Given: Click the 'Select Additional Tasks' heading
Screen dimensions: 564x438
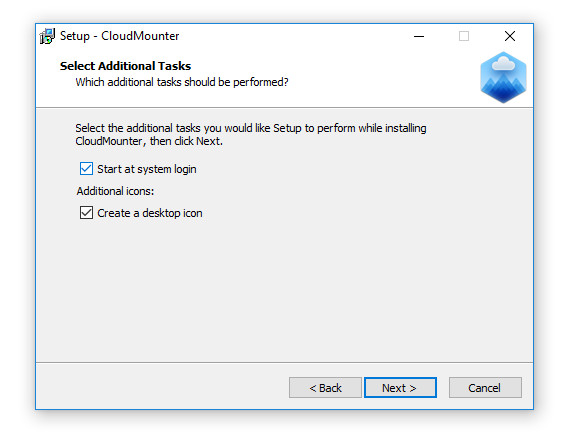Looking at the screenshot, I should (x=125, y=66).
